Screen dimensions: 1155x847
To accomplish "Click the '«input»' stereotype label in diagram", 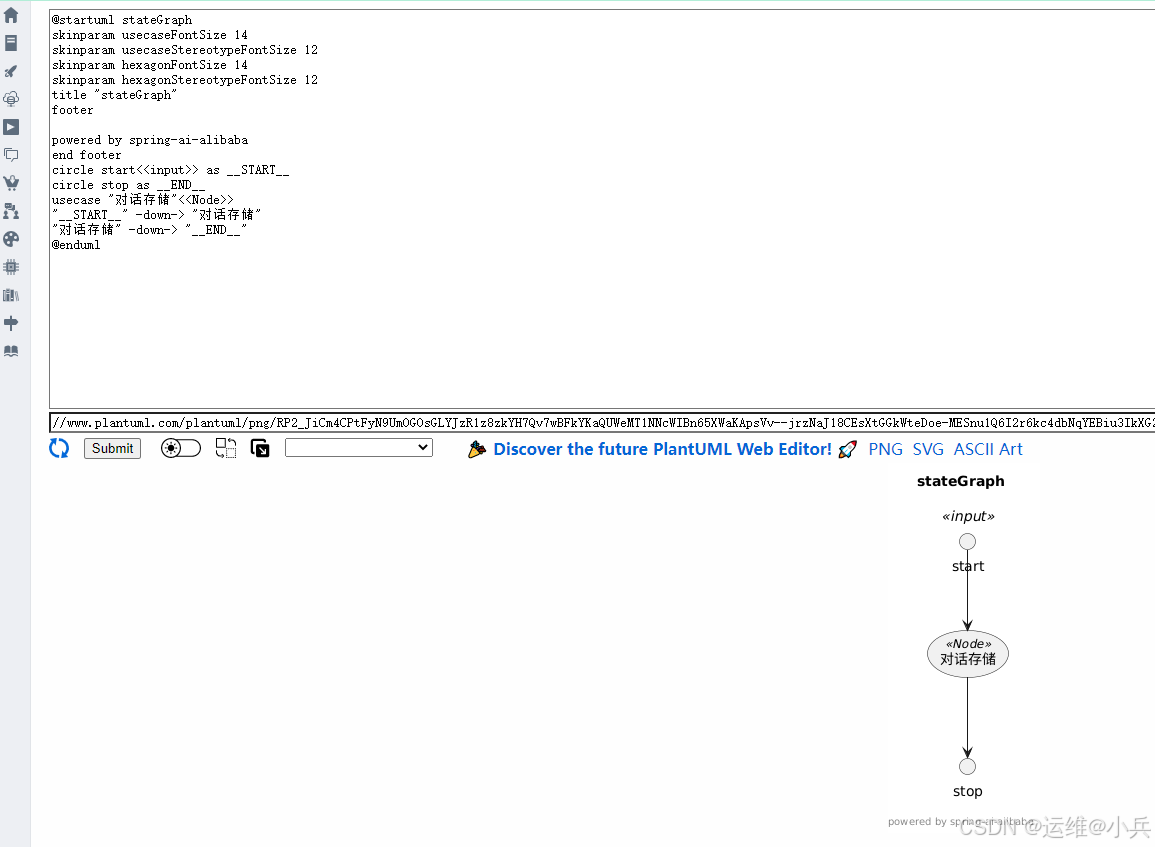I will 968,516.
